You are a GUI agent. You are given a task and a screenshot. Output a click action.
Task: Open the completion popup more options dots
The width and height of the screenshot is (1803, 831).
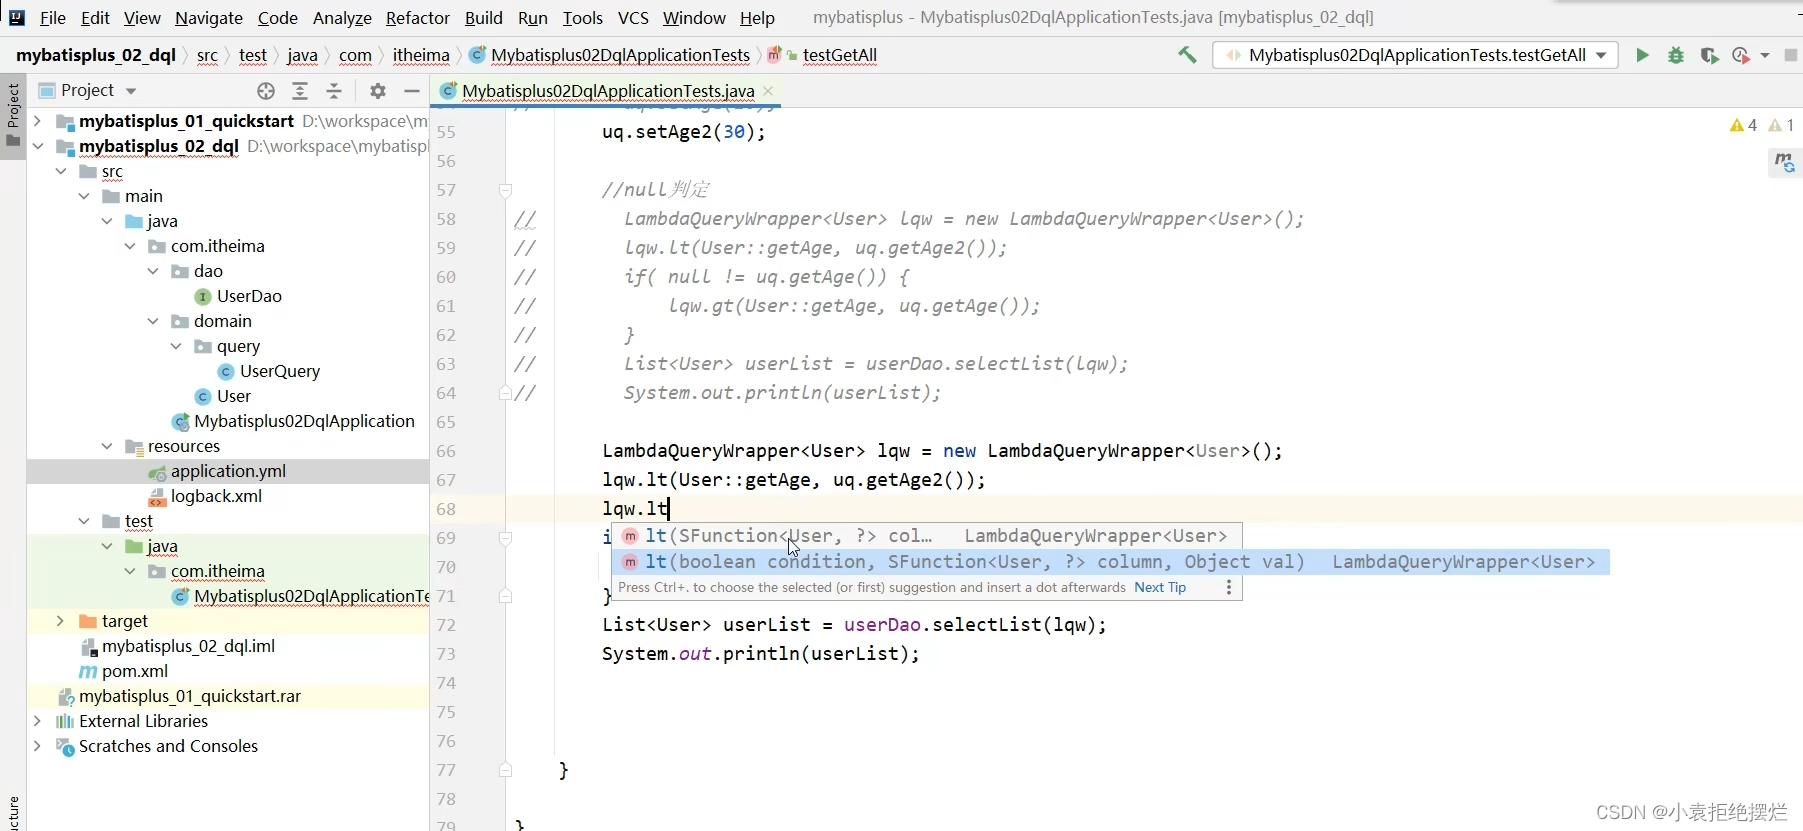(1229, 588)
